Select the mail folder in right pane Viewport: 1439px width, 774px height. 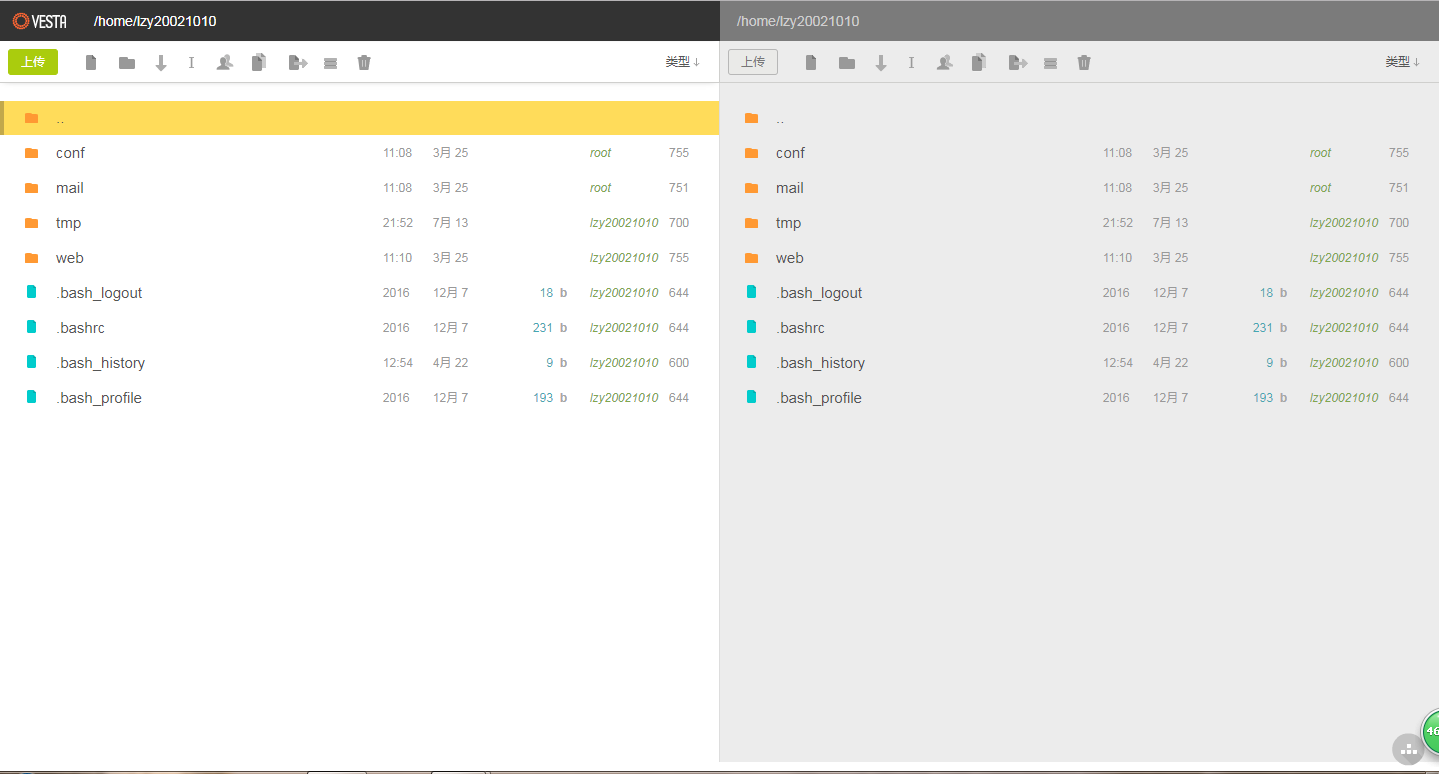click(x=1080, y=188)
